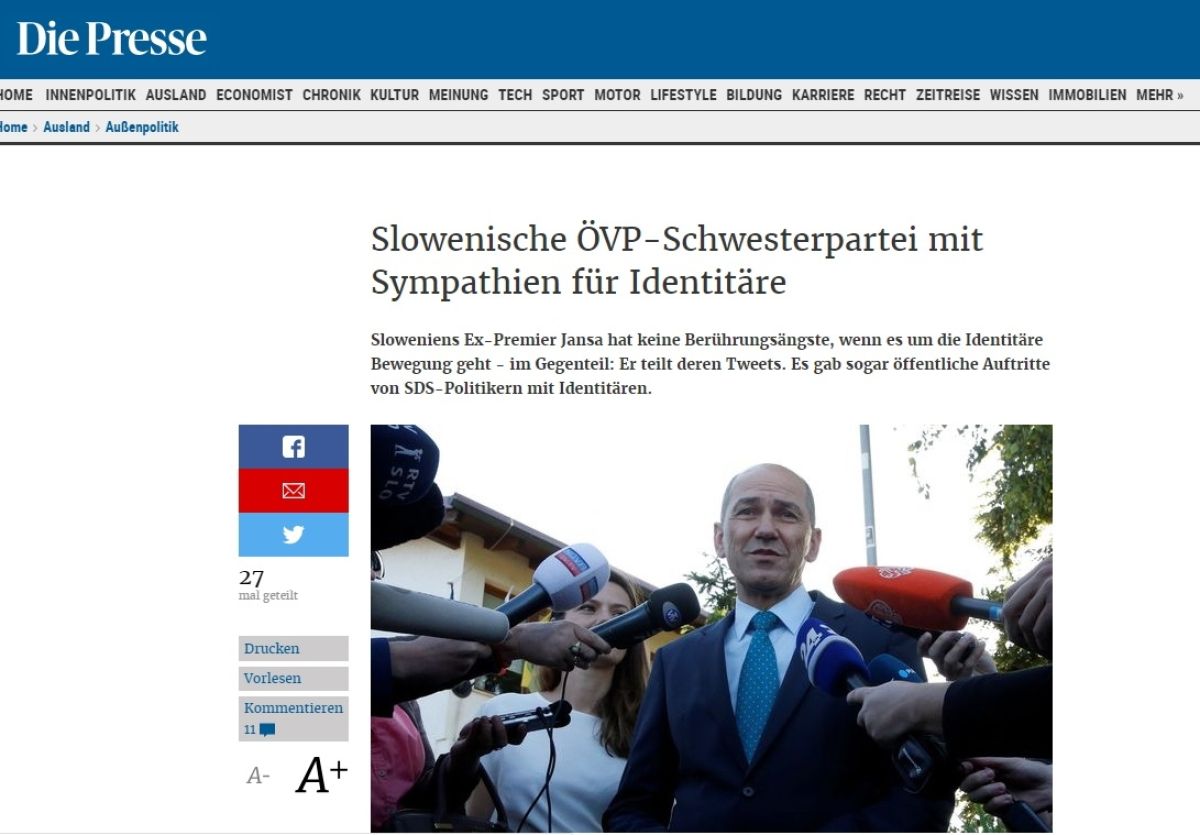
Task: Click the Vorlesen button
Action: pos(293,678)
